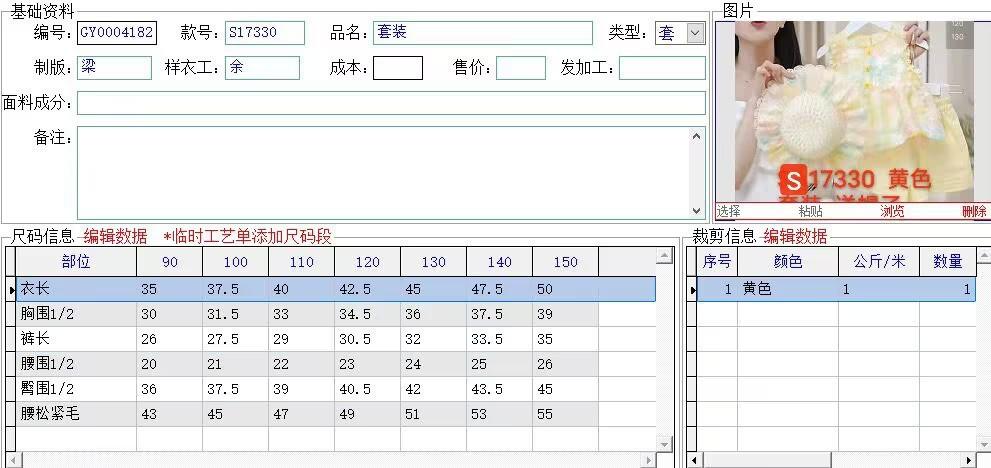The height and width of the screenshot is (468, 991).
Task: Click the 备注 scrollbar up arrow
Action: [697, 135]
